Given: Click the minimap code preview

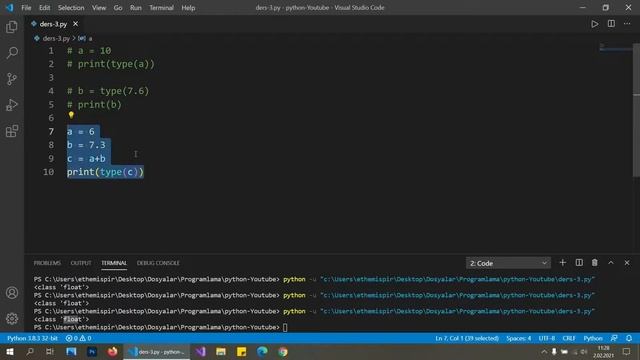Looking at the screenshot, I should coord(616,47).
